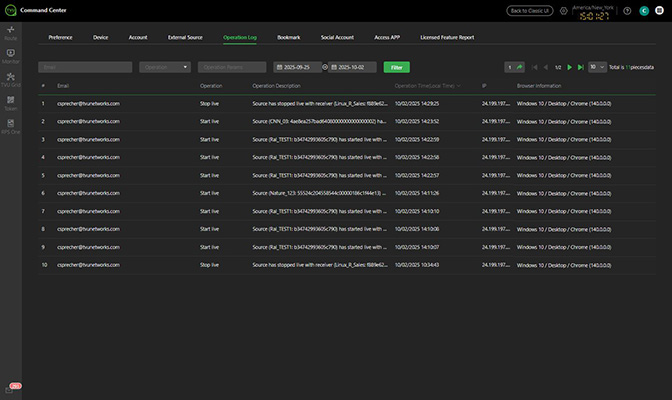This screenshot has width=672, height=400.
Task: Click the Email column header
Action: click(x=63, y=86)
